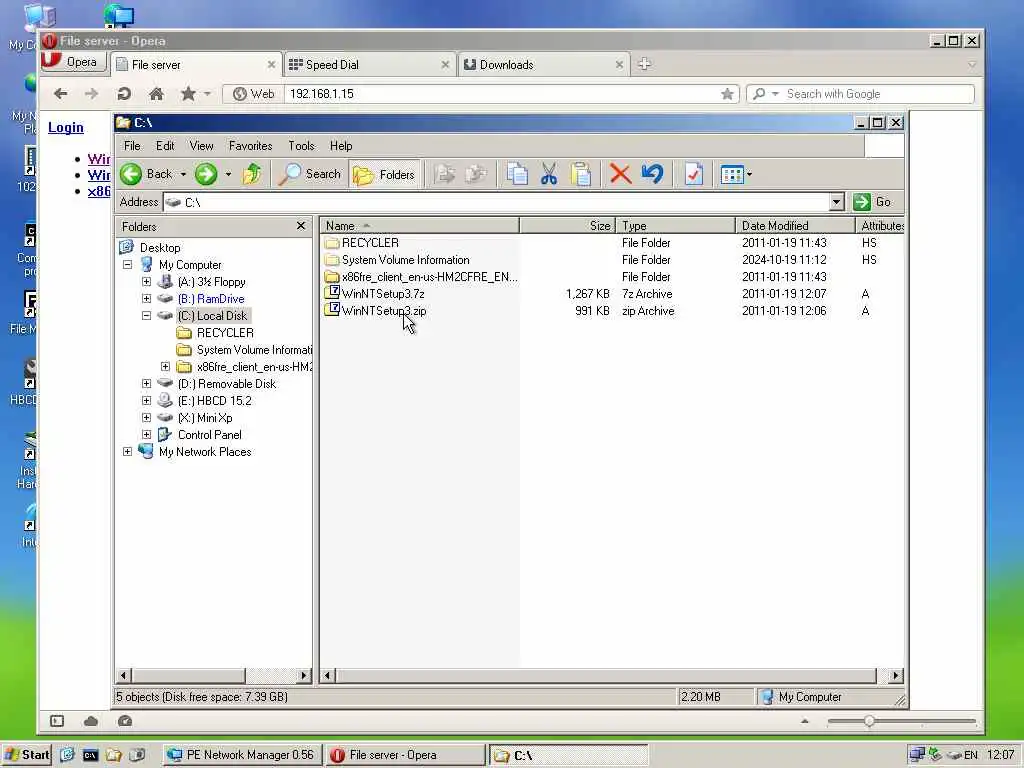The height and width of the screenshot is (768, 1024).
Task: Expand the Control Panel tree node
Action: [146, 434]
